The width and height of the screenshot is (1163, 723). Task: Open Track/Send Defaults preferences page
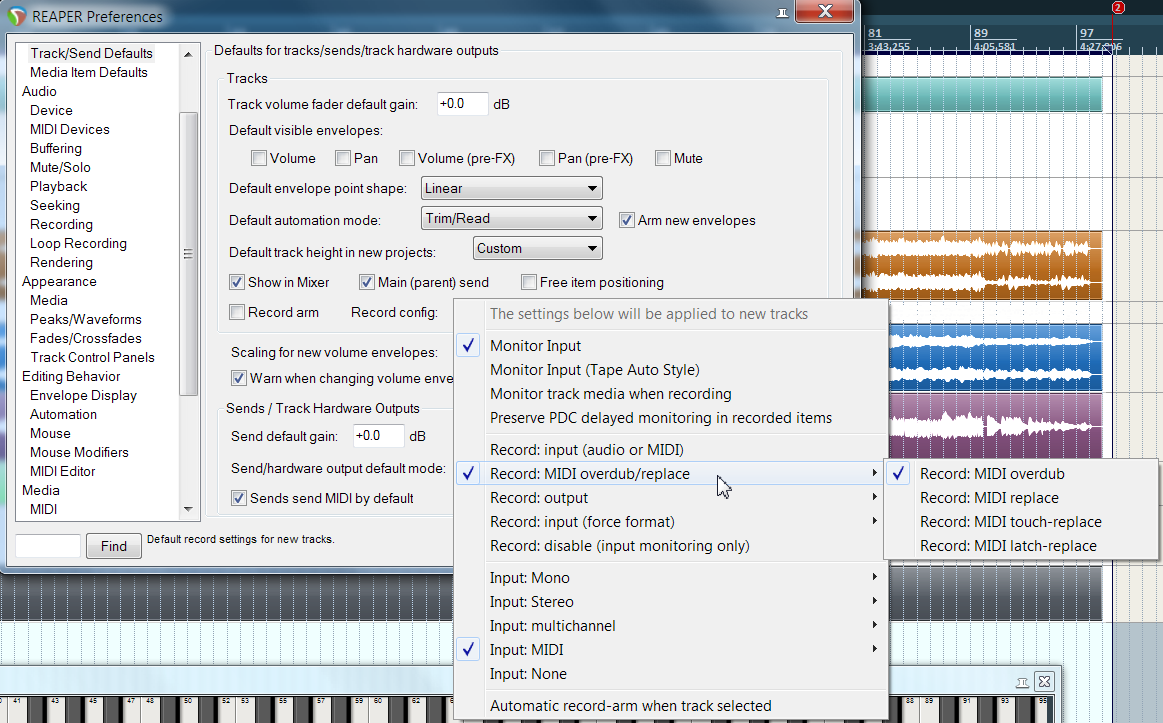[x=91, y=53]
